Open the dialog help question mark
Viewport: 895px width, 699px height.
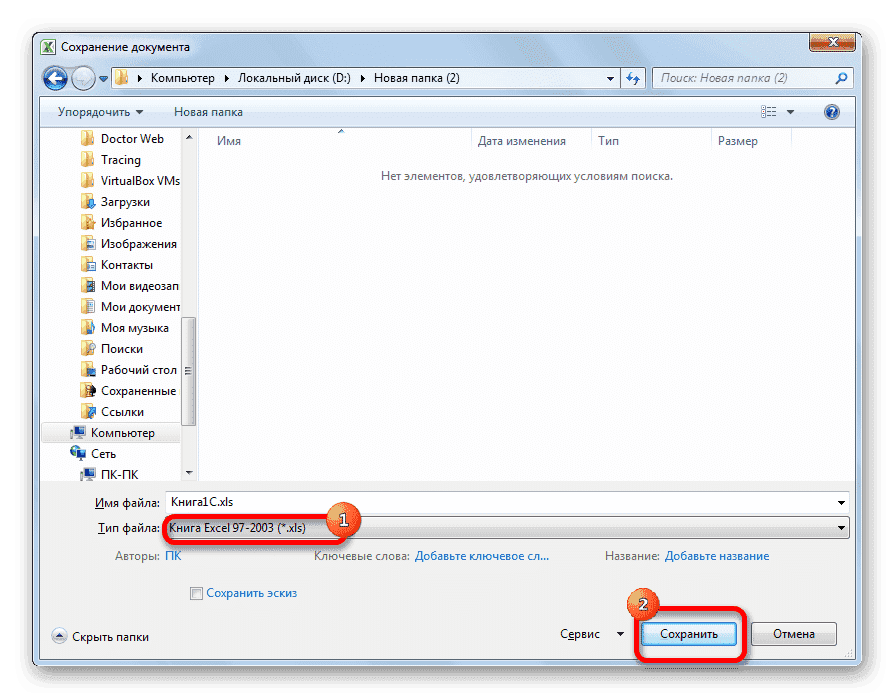pyautogui.click(x=832, y=111)
